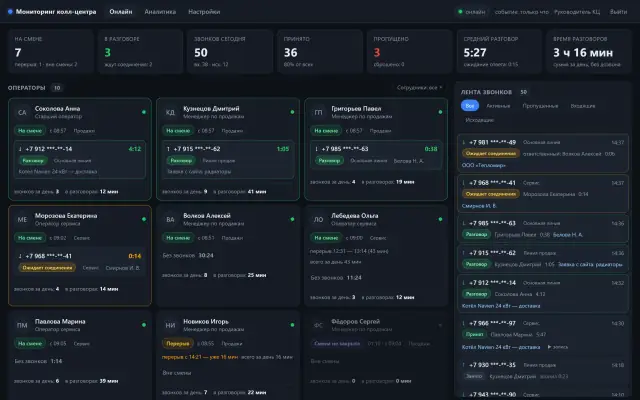
Task: Click the Время разговоров stat card
Action: pyautogui.click(x=589, y=51)
